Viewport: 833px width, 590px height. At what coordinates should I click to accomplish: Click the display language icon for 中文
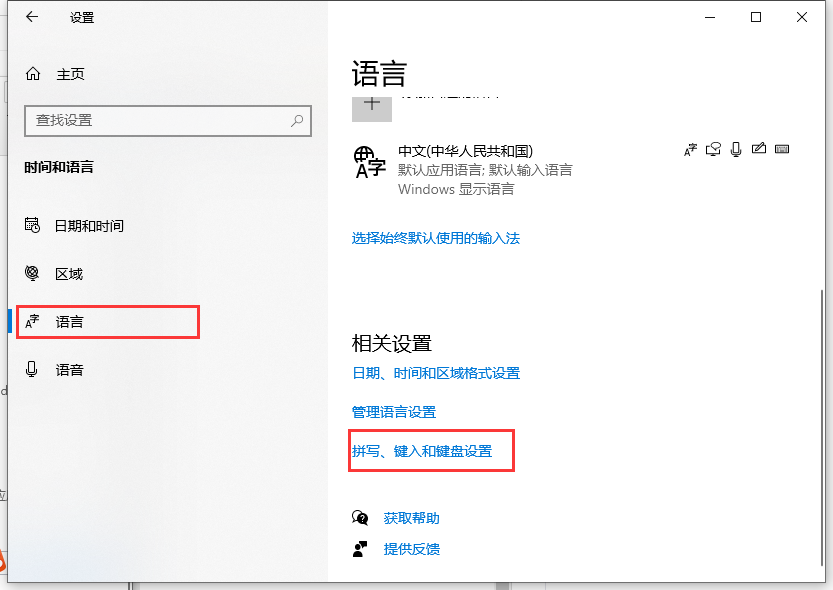690,150
